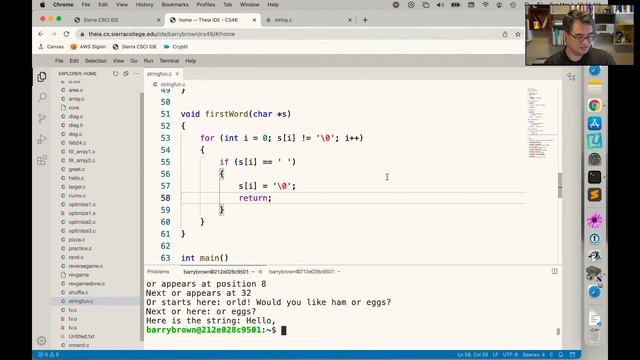Open the Run and Debug view icon
This screenshot has width=640, height=360.
42,139
